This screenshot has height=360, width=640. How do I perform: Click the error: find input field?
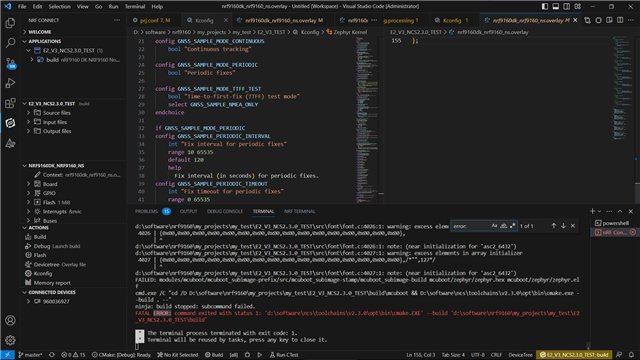pos(470,226)
